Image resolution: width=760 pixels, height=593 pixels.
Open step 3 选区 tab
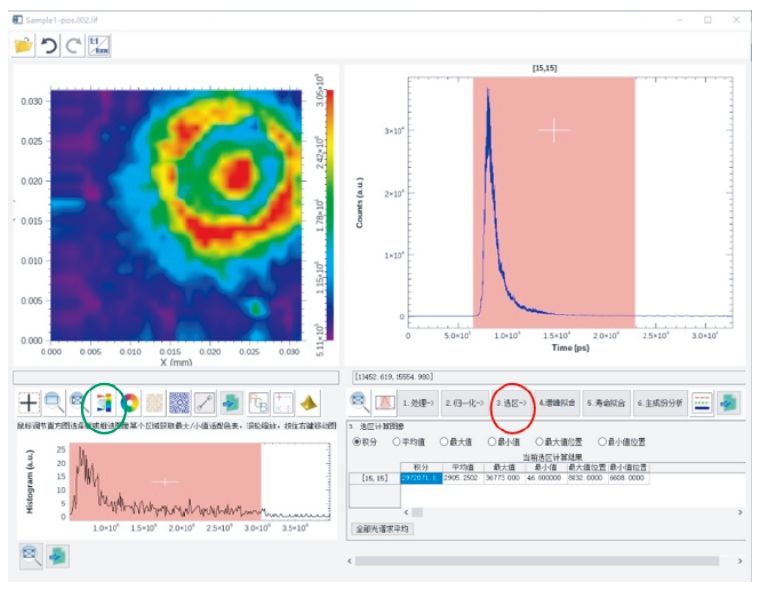[x=509, y=403]
